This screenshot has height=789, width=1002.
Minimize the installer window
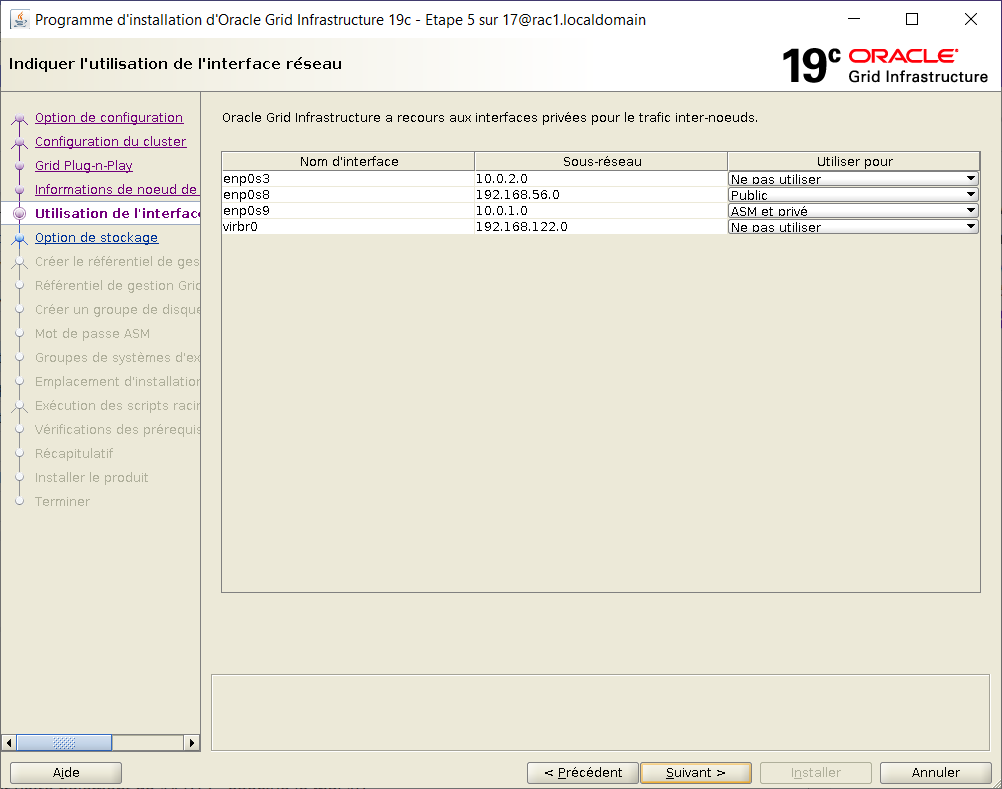click(x=854, y=19)
